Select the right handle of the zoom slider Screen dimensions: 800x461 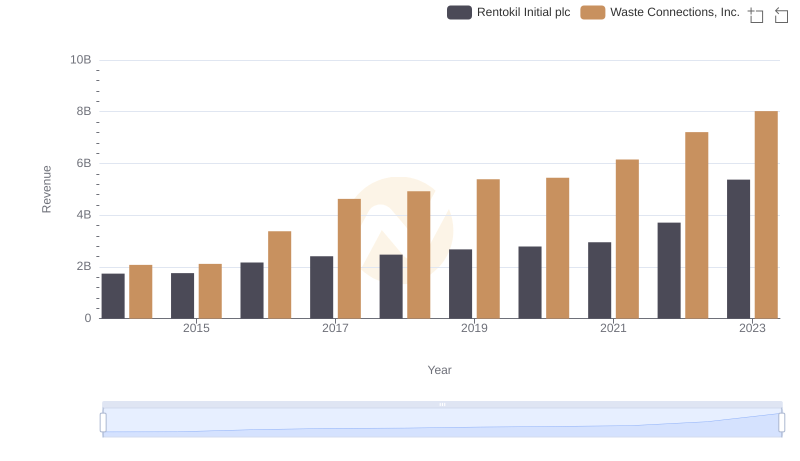coord(782,423)
